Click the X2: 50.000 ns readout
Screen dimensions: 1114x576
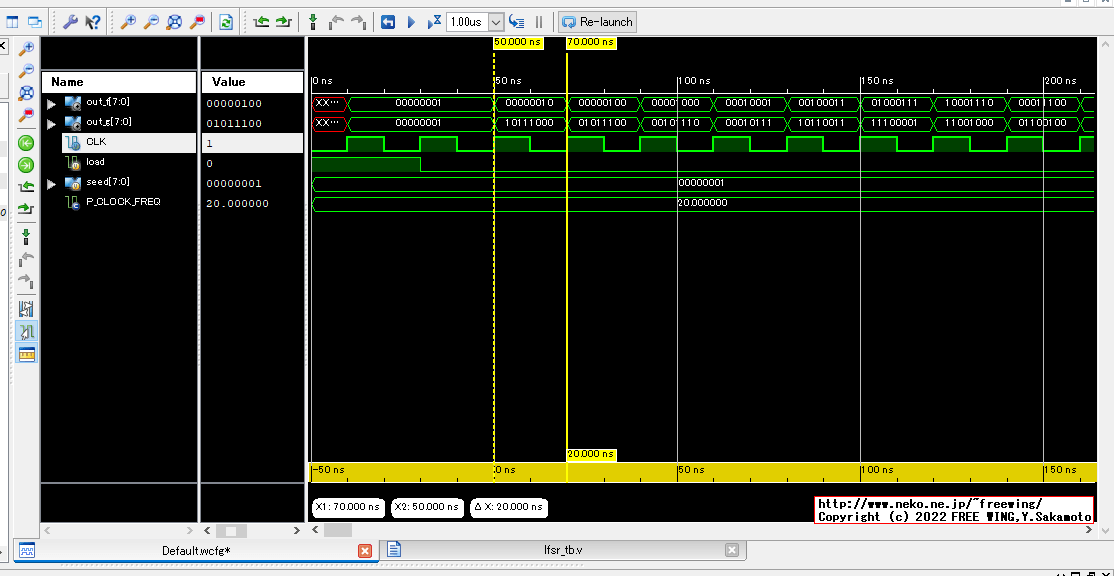click(427, 507)
